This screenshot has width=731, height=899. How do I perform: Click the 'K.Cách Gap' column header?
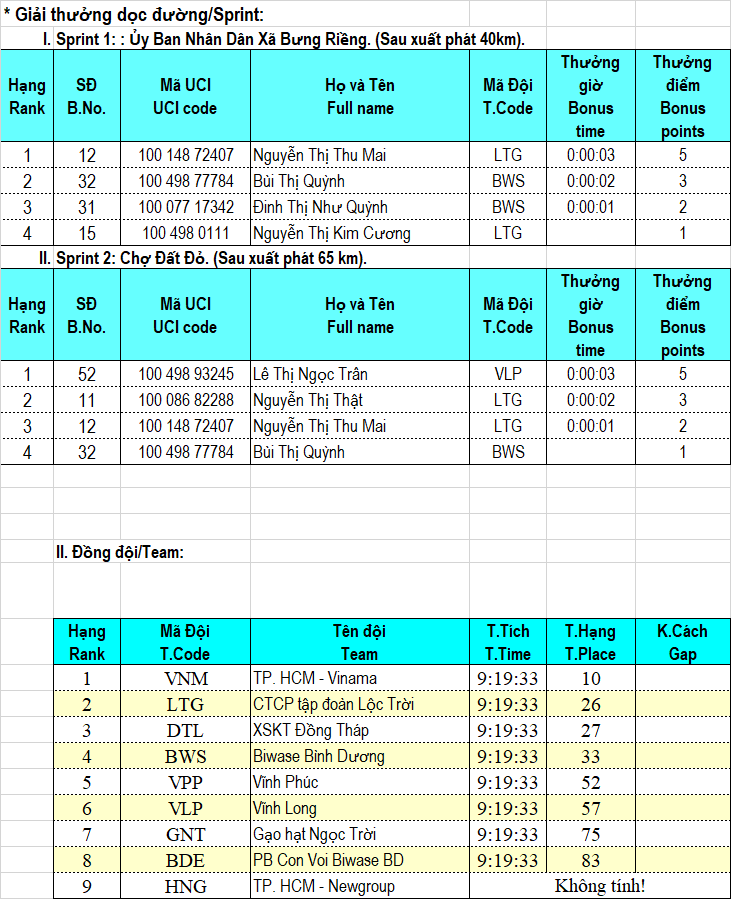coord(682,643)
